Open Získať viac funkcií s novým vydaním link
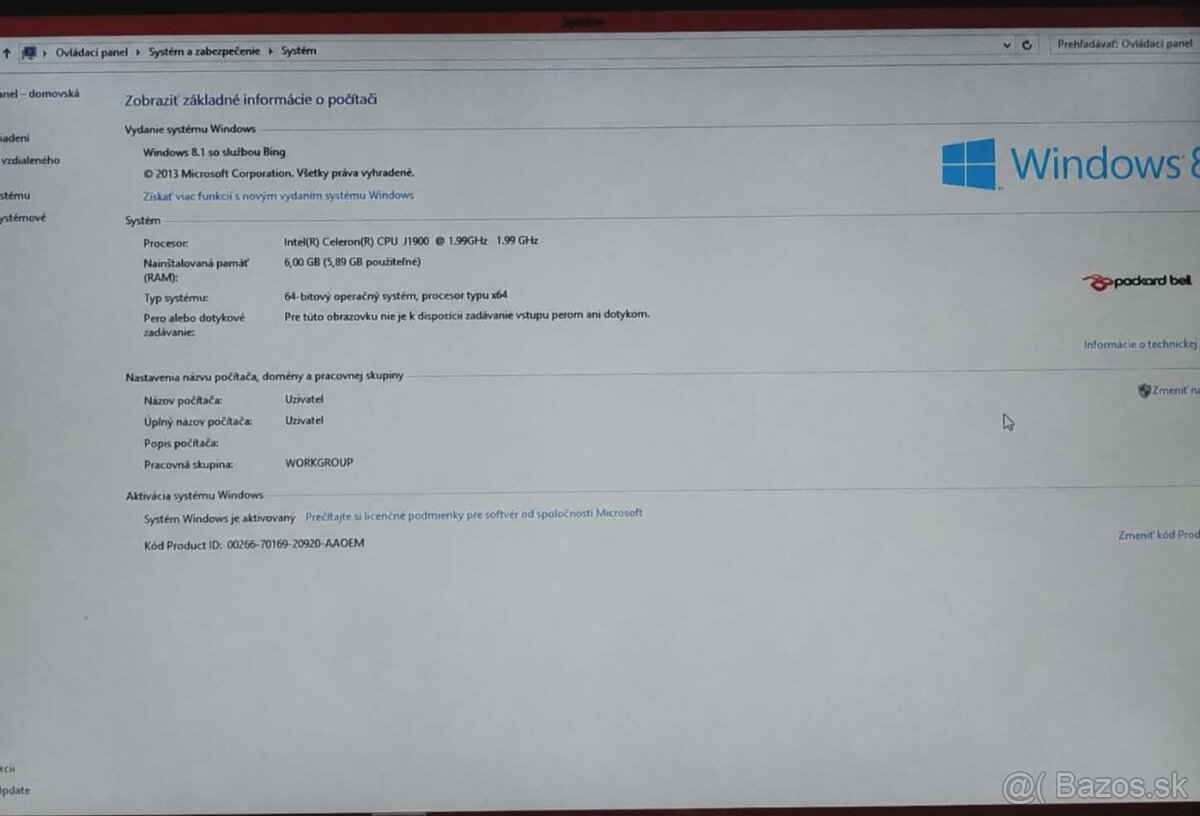1200x816 pixels. [x=278, y=196]
